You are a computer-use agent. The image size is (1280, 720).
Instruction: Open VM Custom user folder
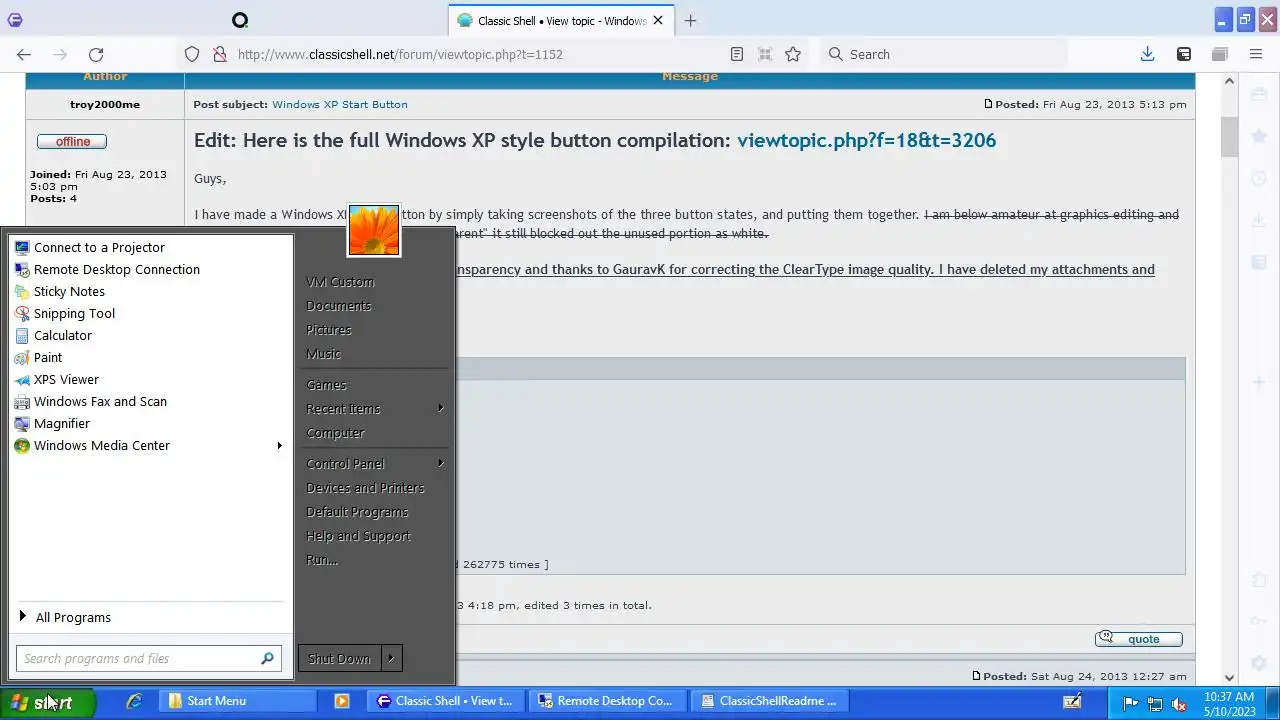click(375, 282)
